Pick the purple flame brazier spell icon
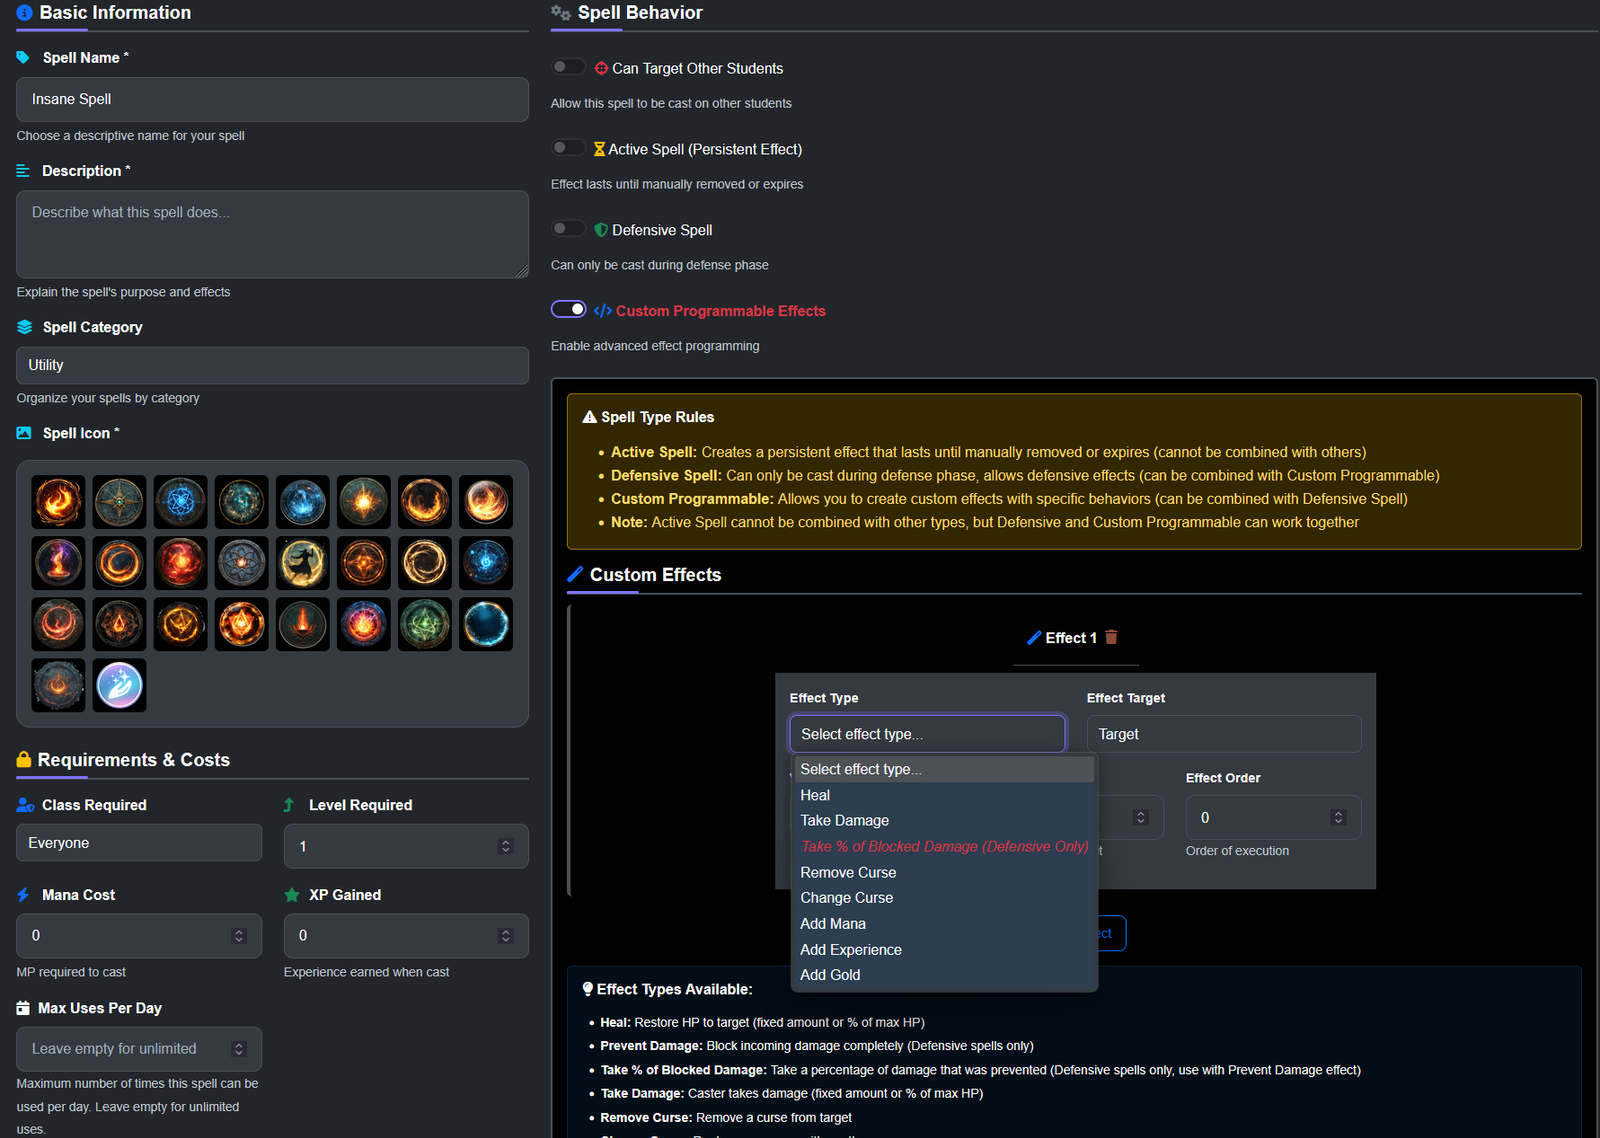The width and height of the screenshot is (1600, 1138). point(58,563)
